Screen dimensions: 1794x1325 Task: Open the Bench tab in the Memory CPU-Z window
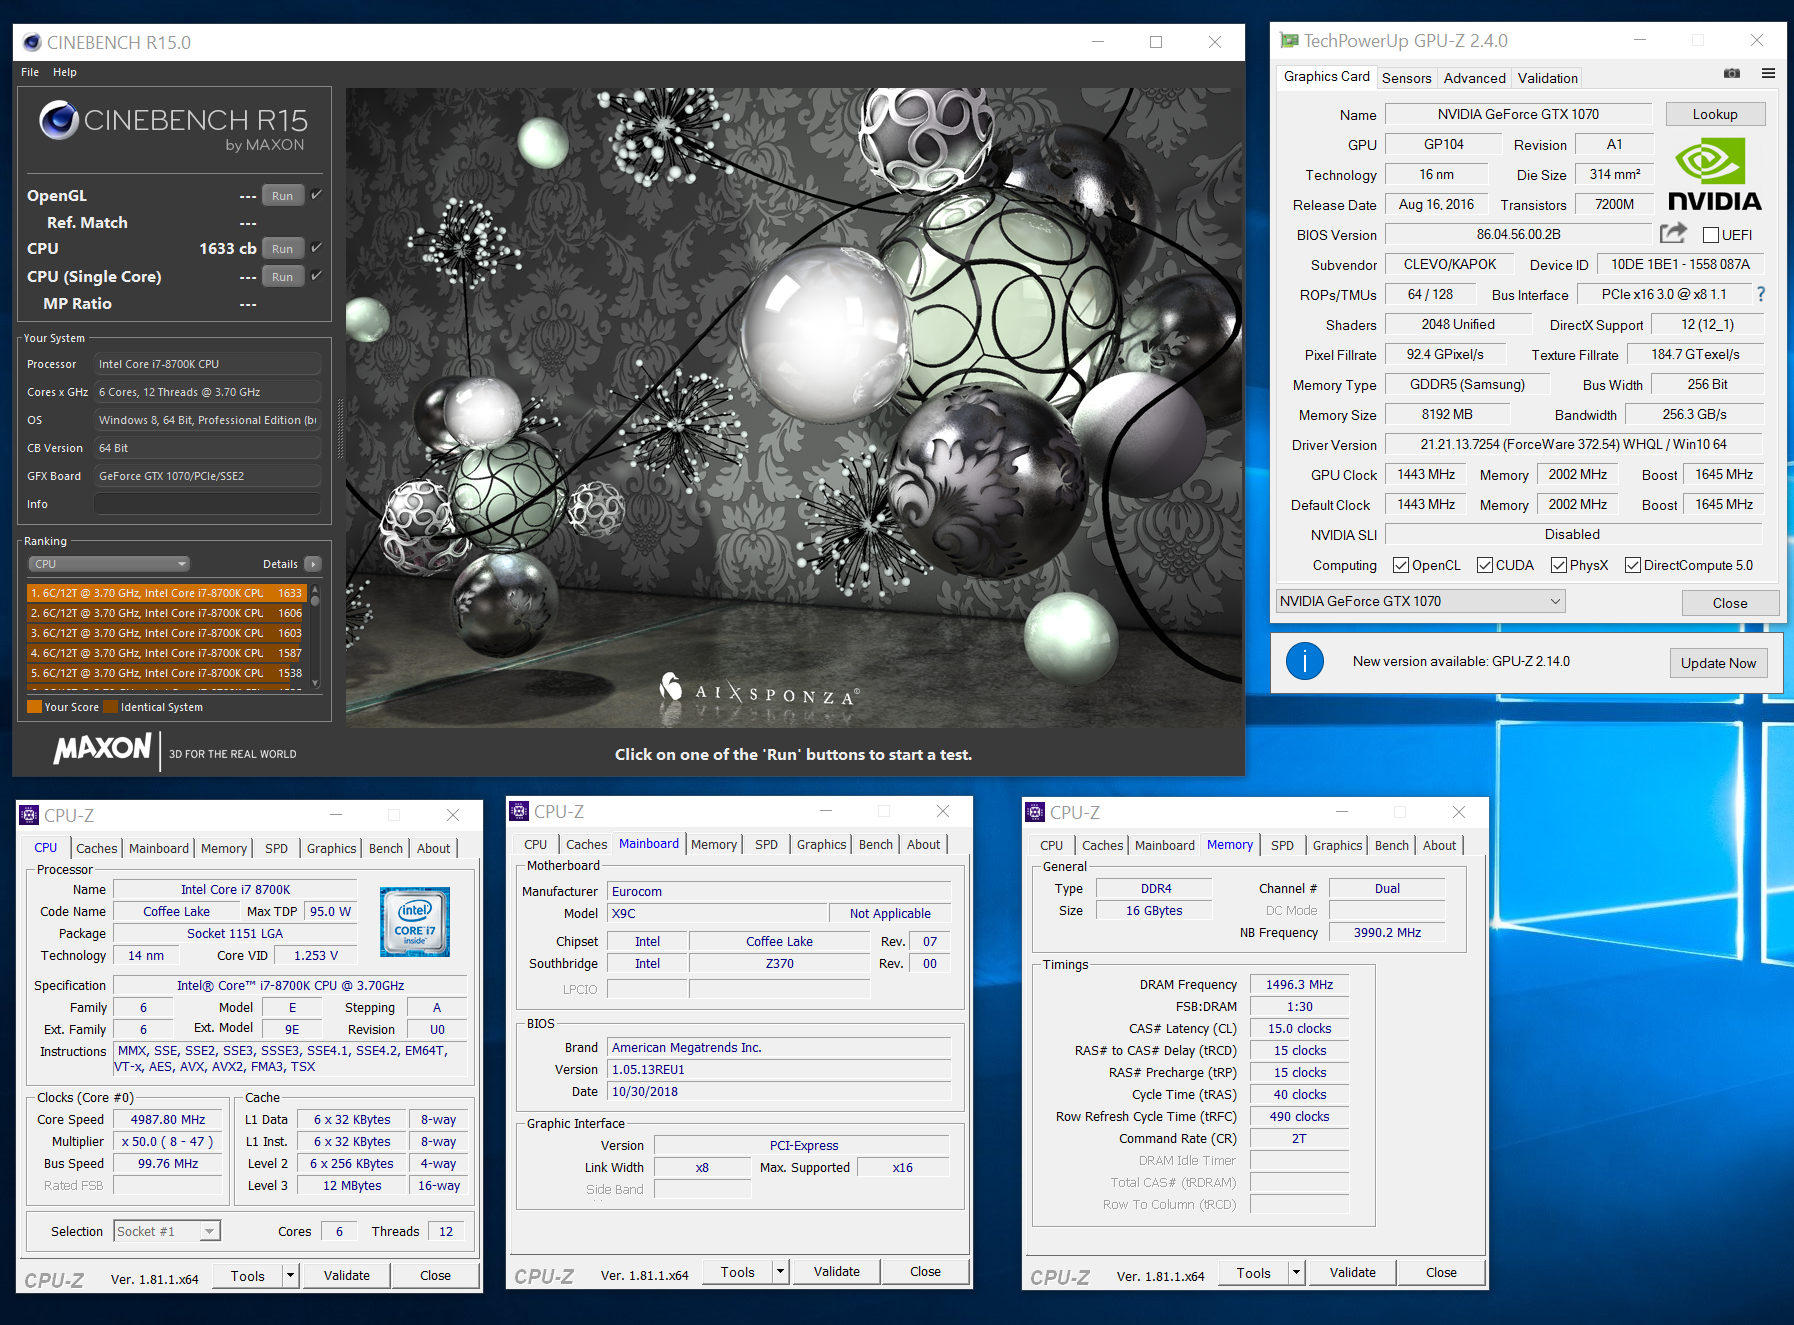[1391, 845]
